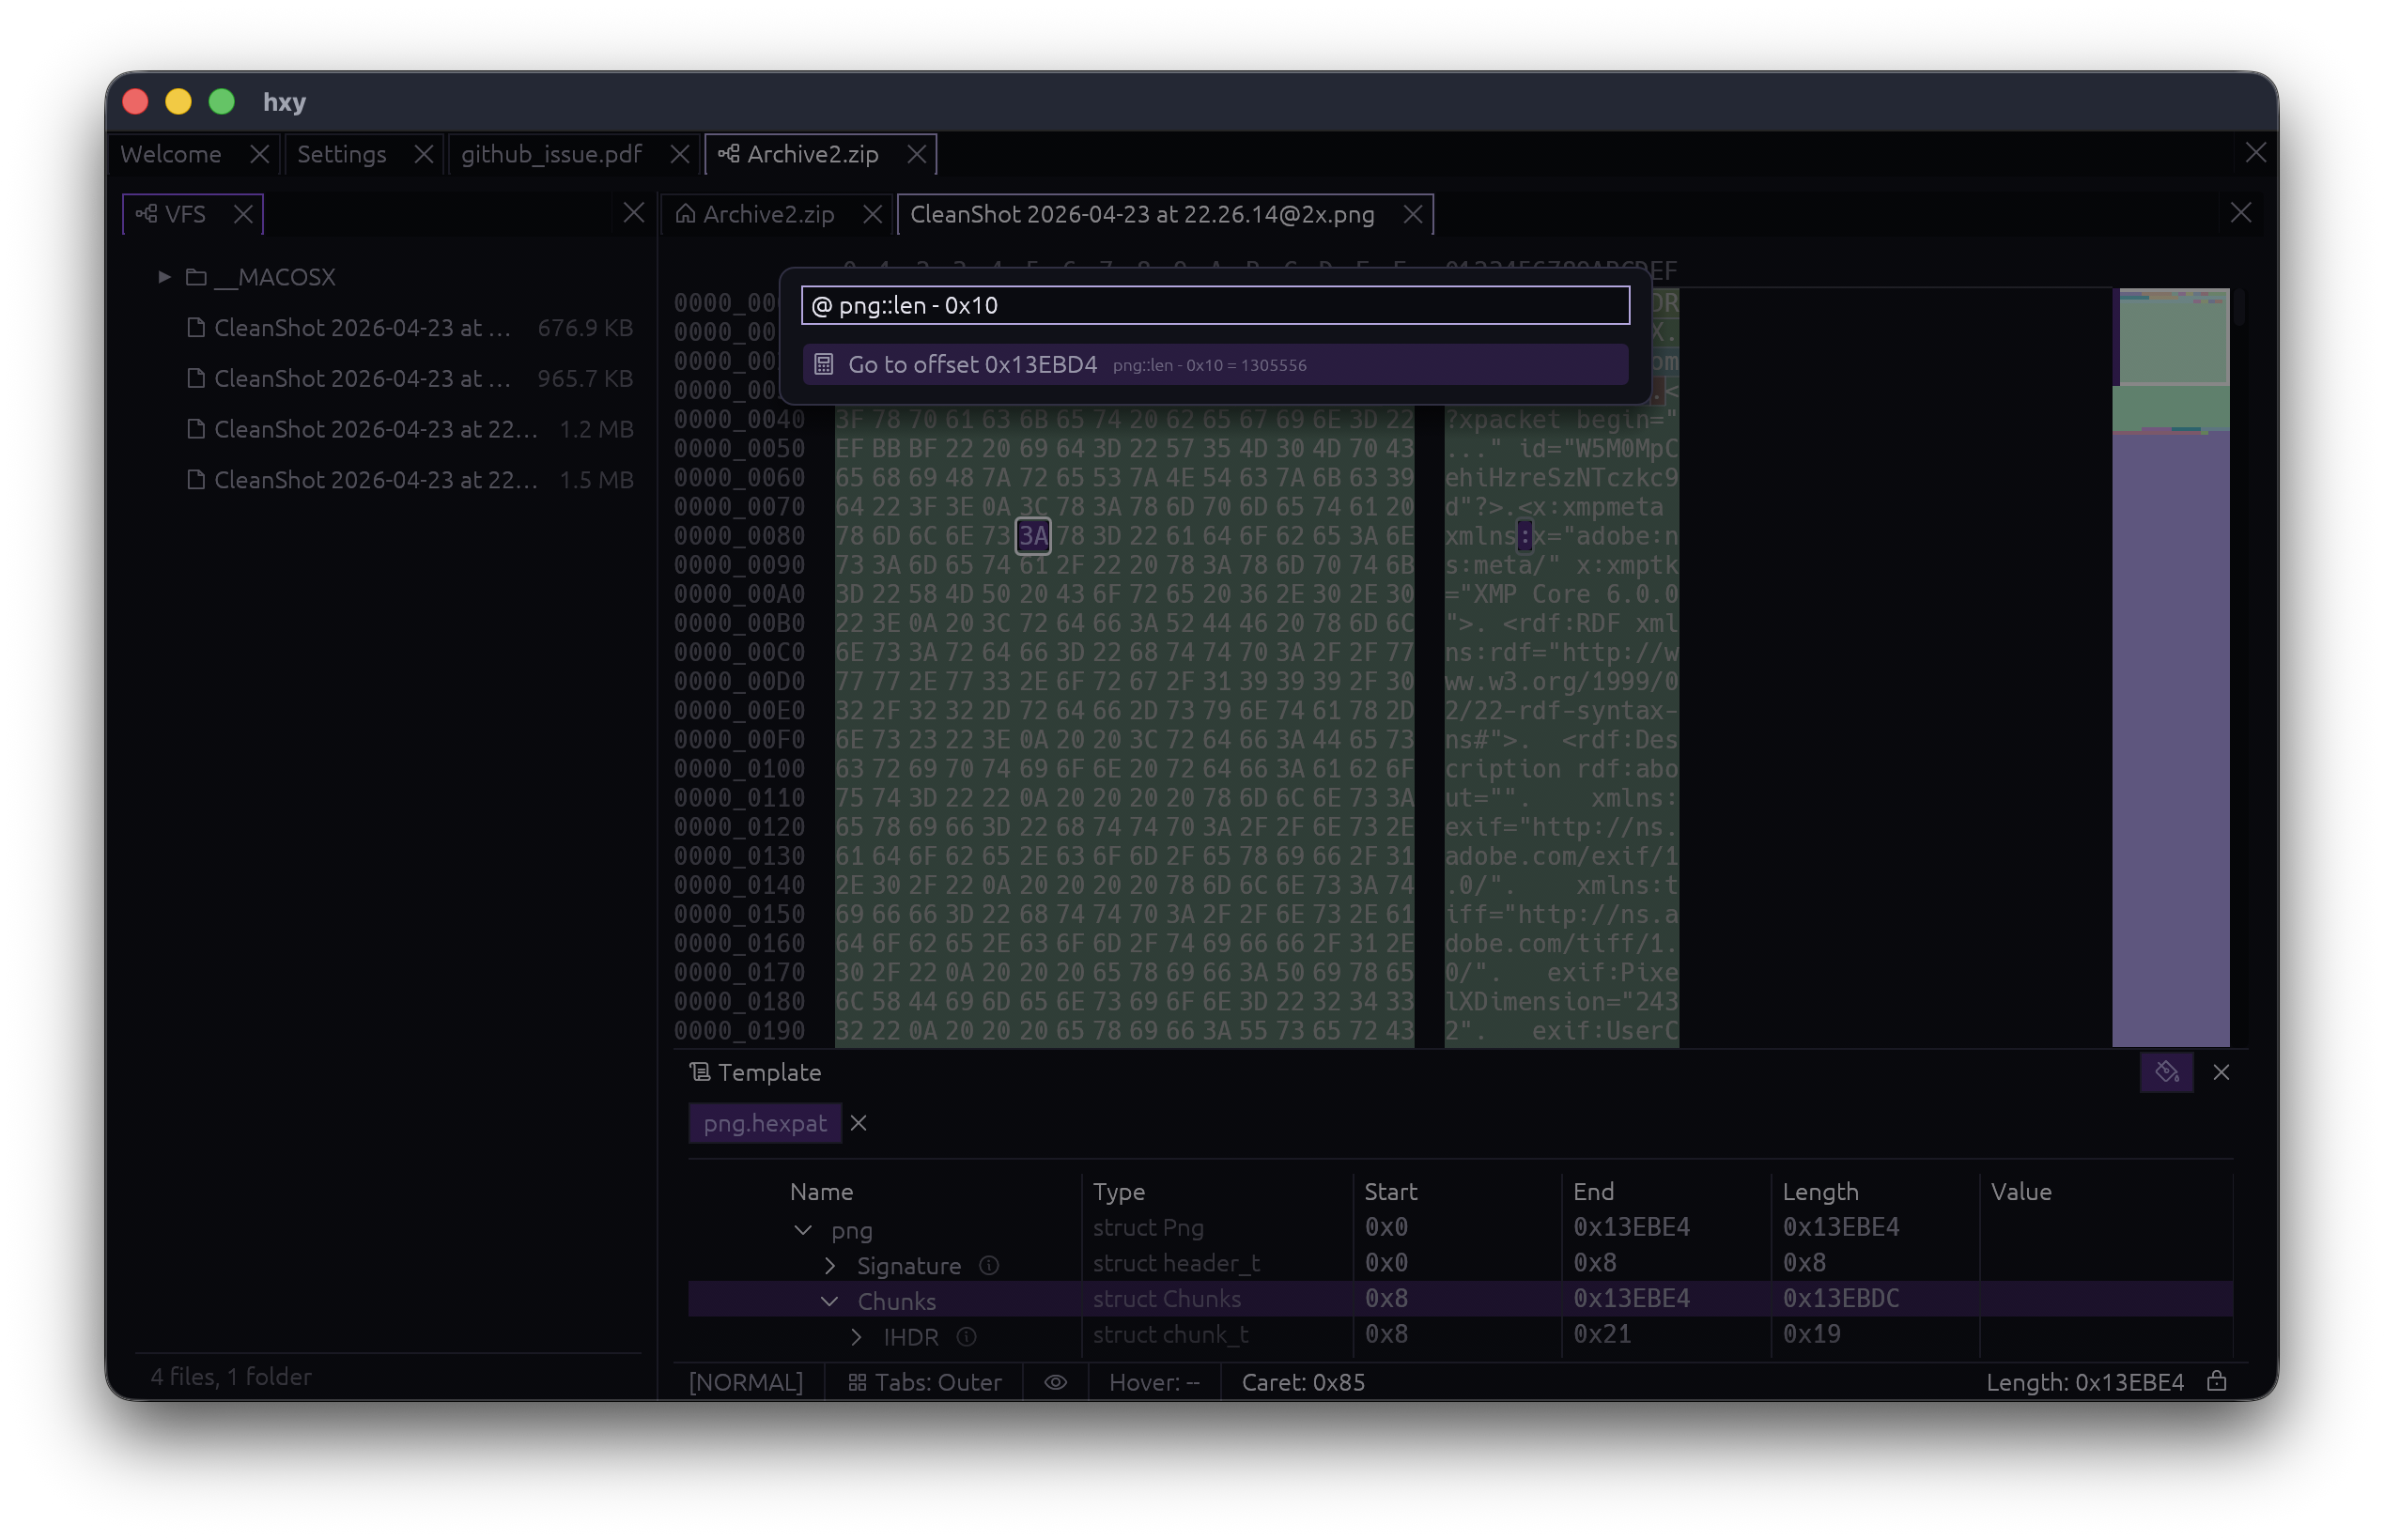Click the hex minimap overview strip

2170,668
